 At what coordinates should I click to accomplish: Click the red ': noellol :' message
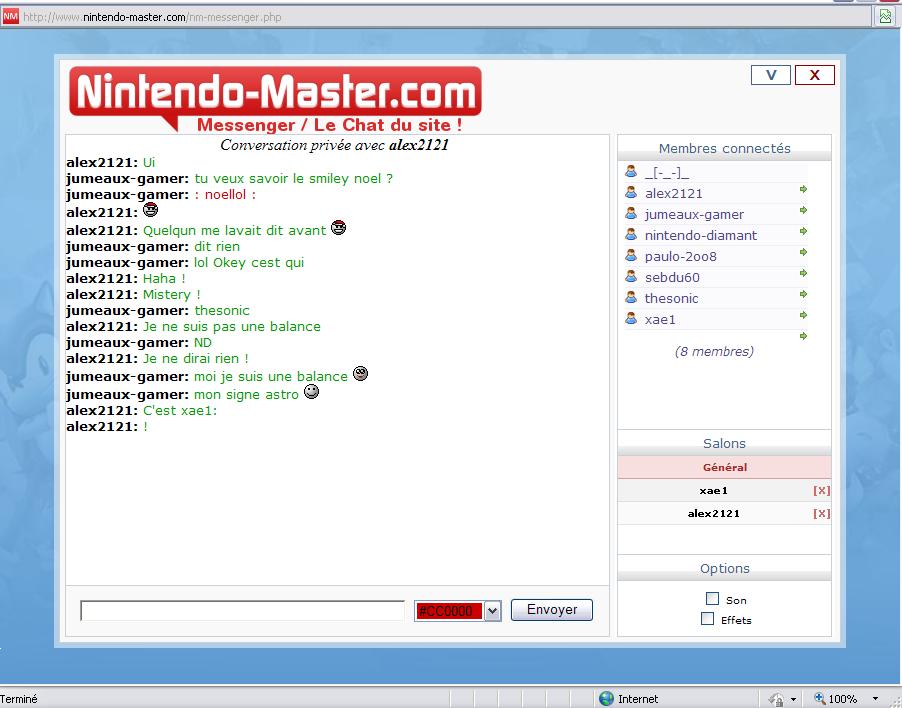(225, 194)
